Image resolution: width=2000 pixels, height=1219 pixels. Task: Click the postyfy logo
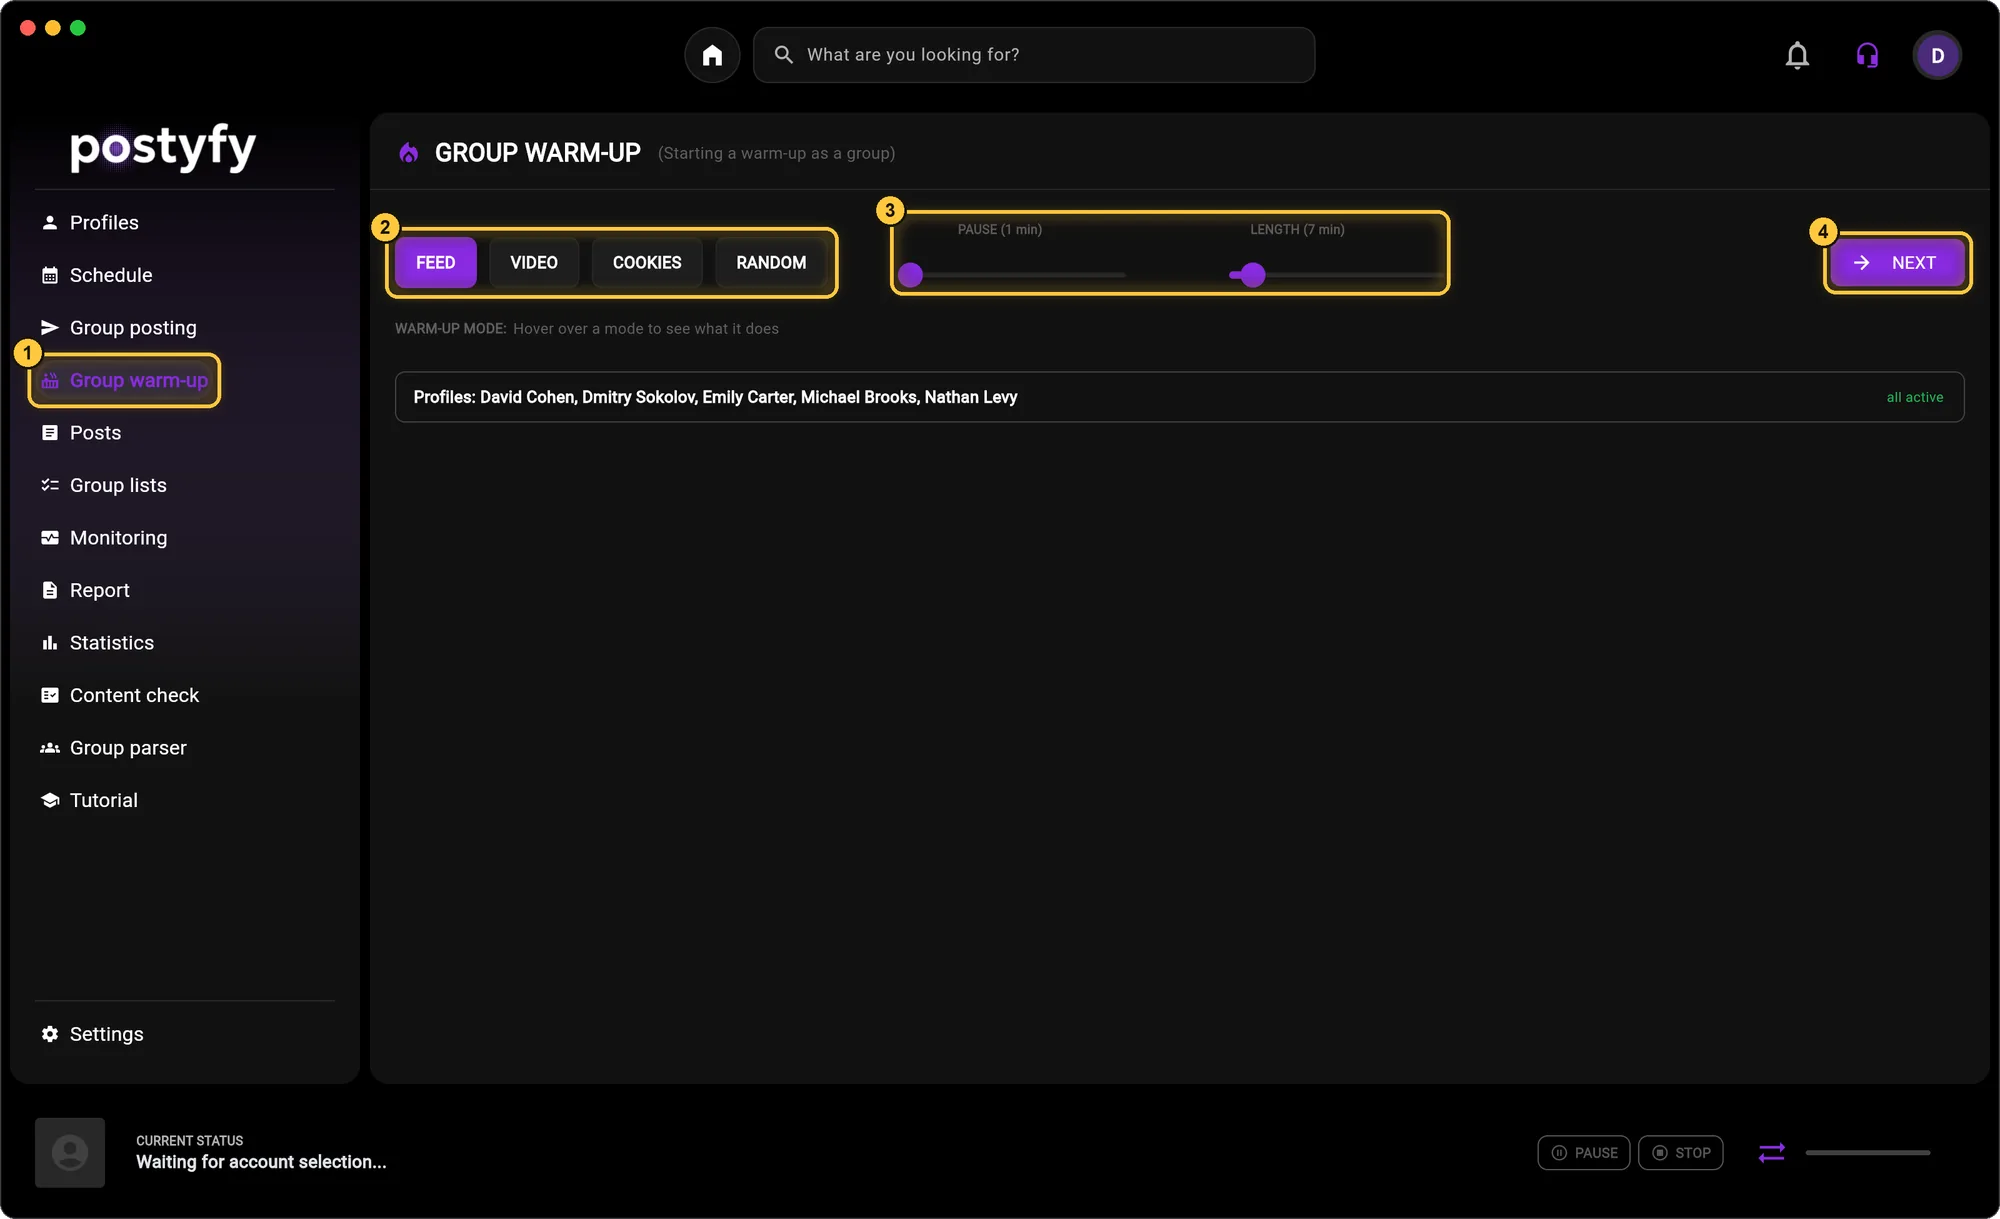[x=163, y=148]
